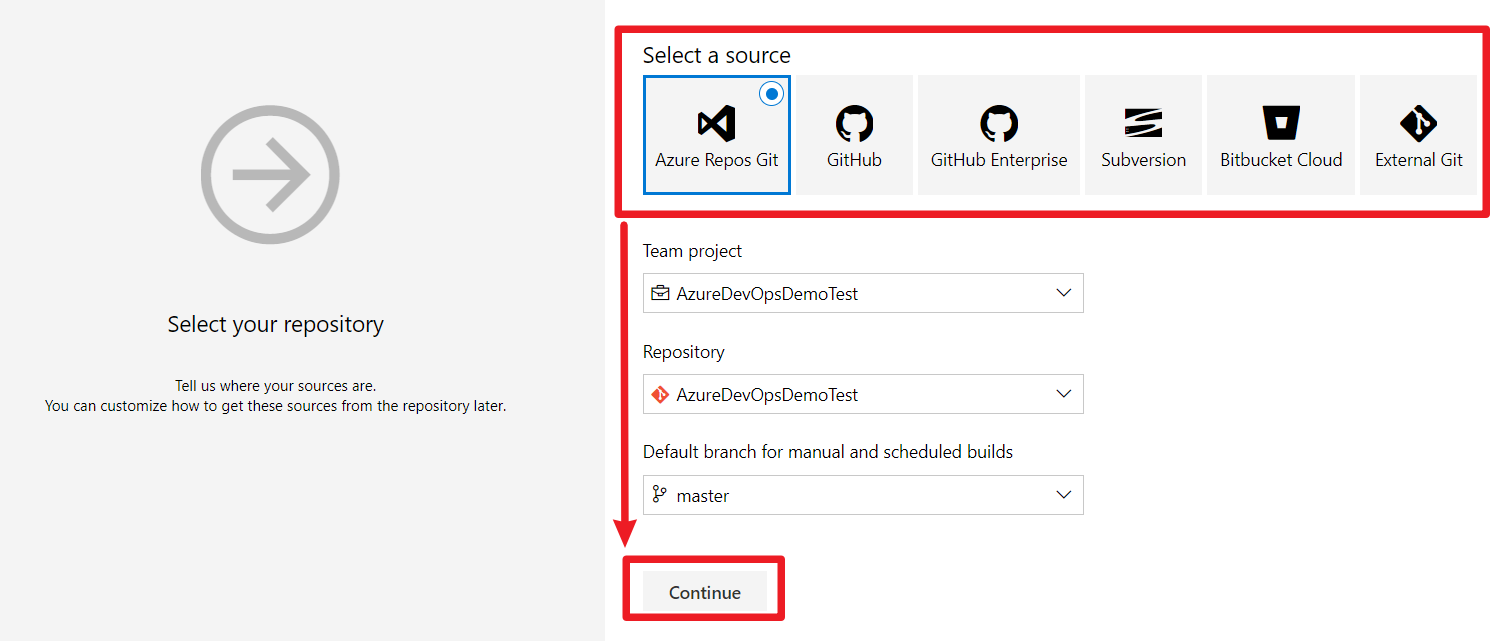1499x641 pixels.
Task: Click the Continue button
Action: click(x=705, y=592)
